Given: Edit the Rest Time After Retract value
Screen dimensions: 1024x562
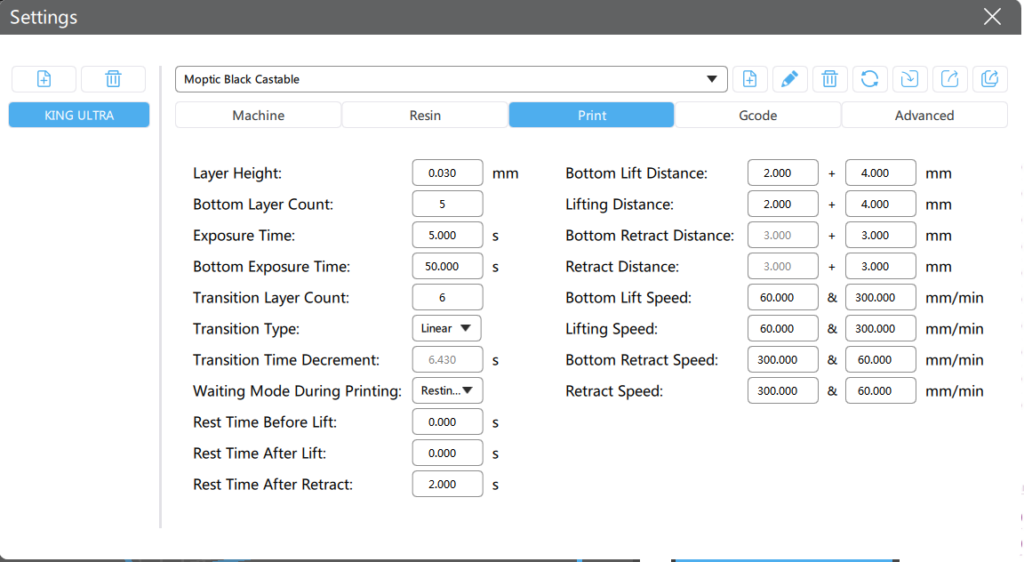Looking at the screenshot, I should [x=447, y=484].
